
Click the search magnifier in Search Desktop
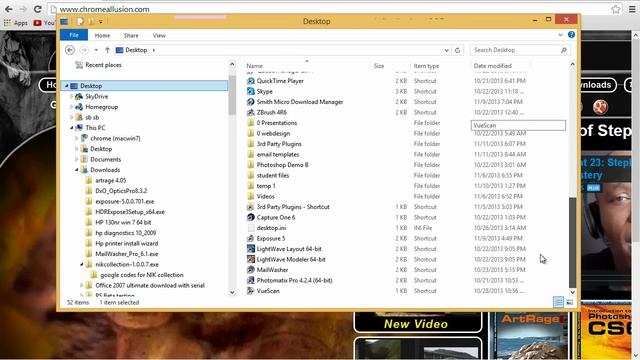tap(564, 50)
